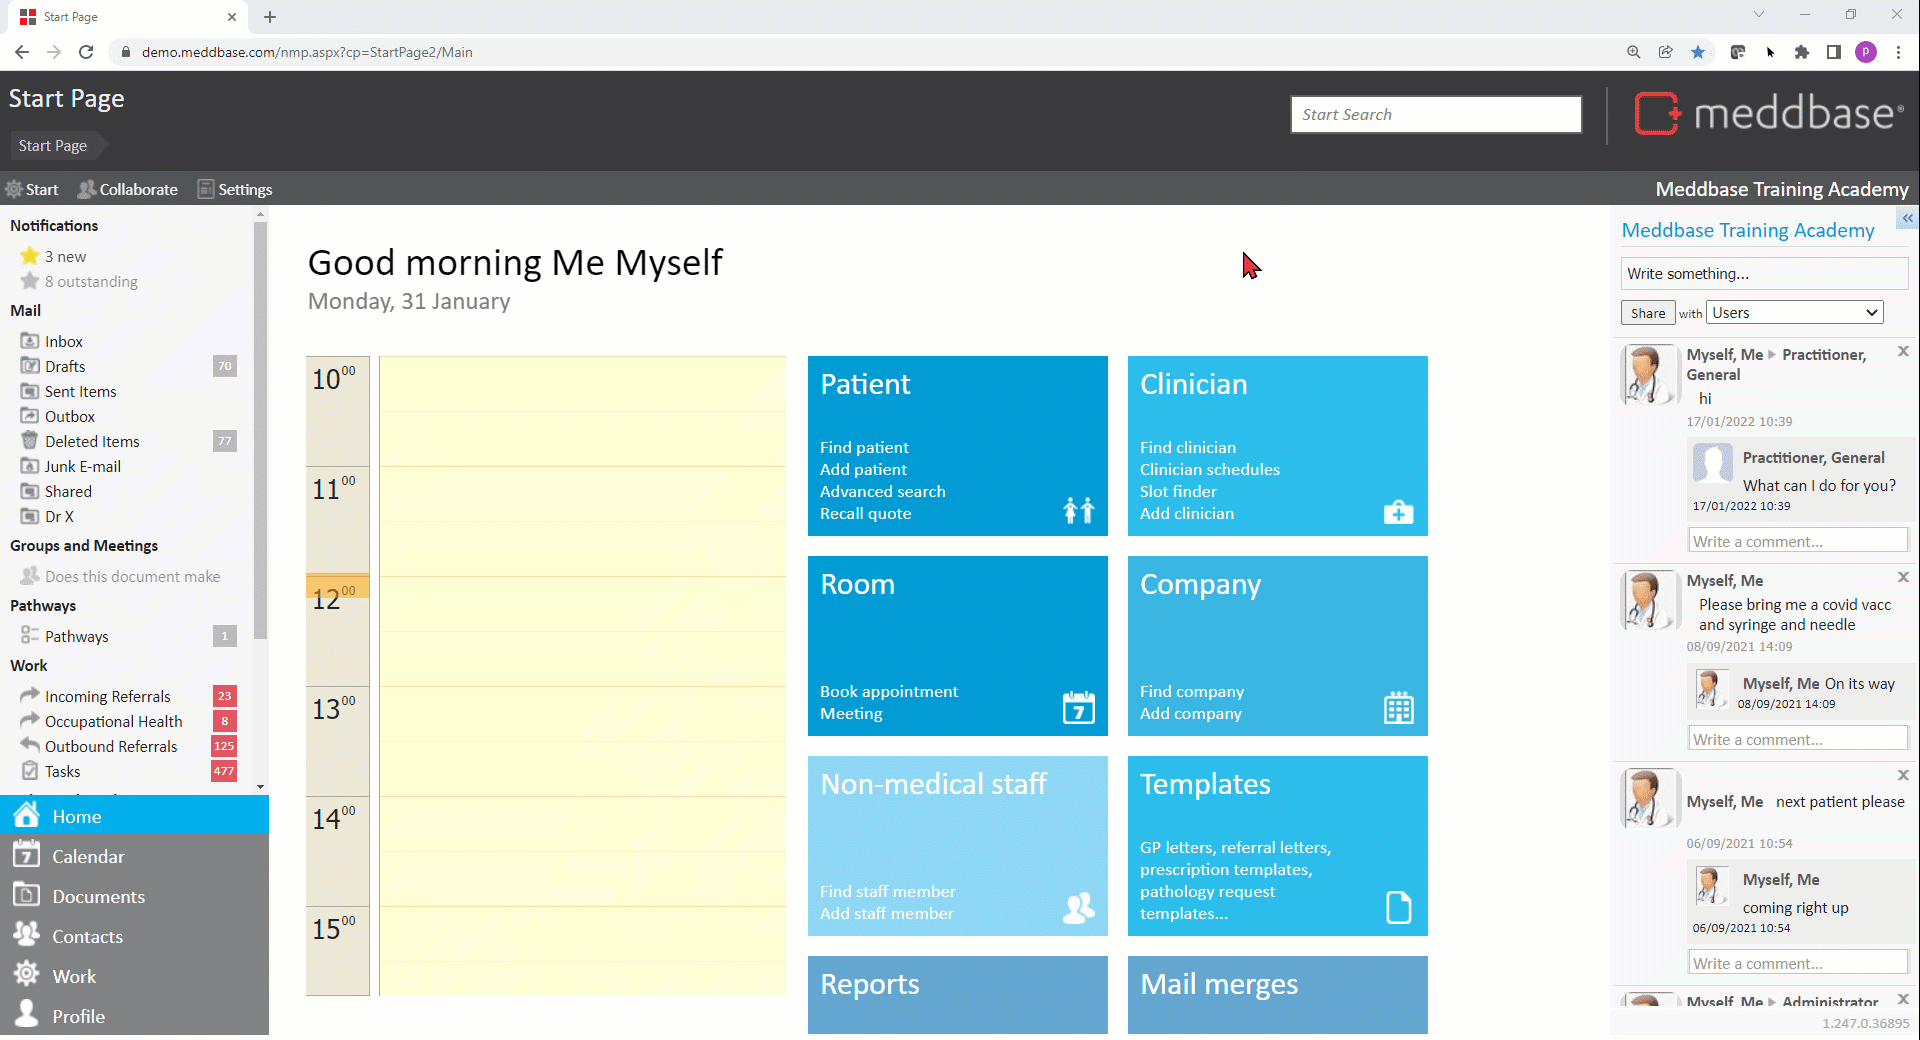Click the Patient tile people icon
Image resolution: width=1920 pixels, height=1040 pixels.
(x=1078, y=511)
